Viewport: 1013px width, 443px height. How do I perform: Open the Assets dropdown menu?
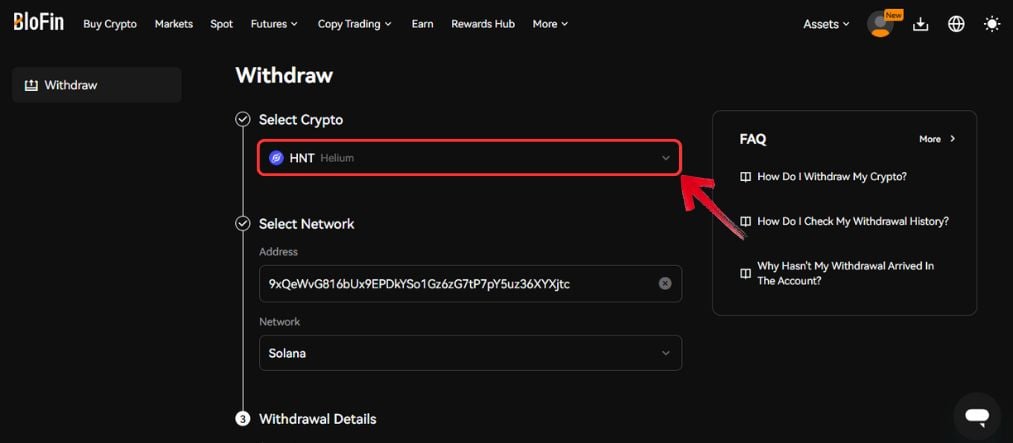point(826,24)
